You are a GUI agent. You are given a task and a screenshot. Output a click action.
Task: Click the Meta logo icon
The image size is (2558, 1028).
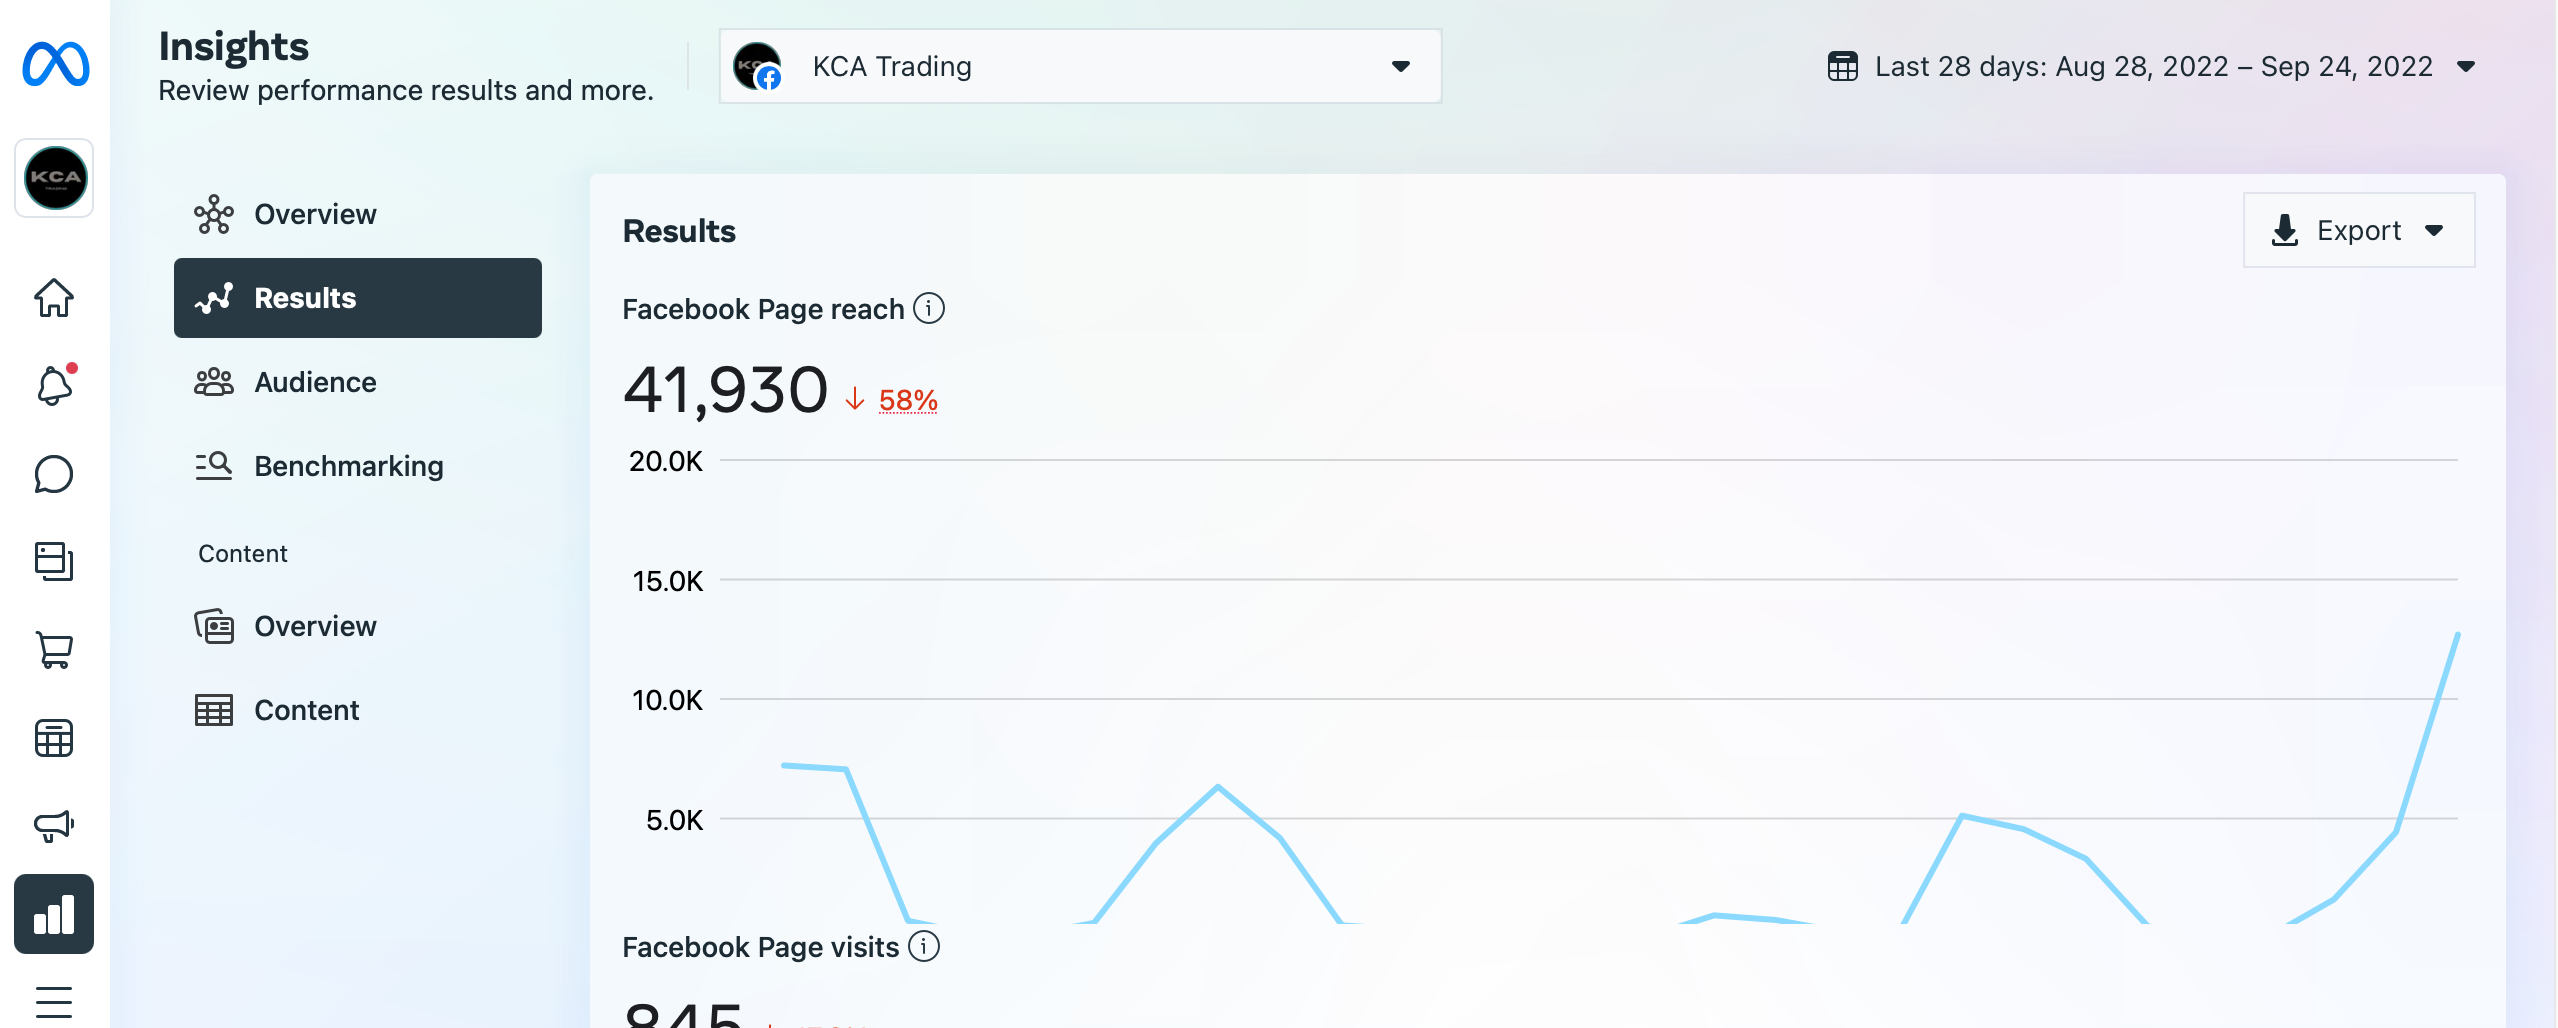tap(55, 64)
